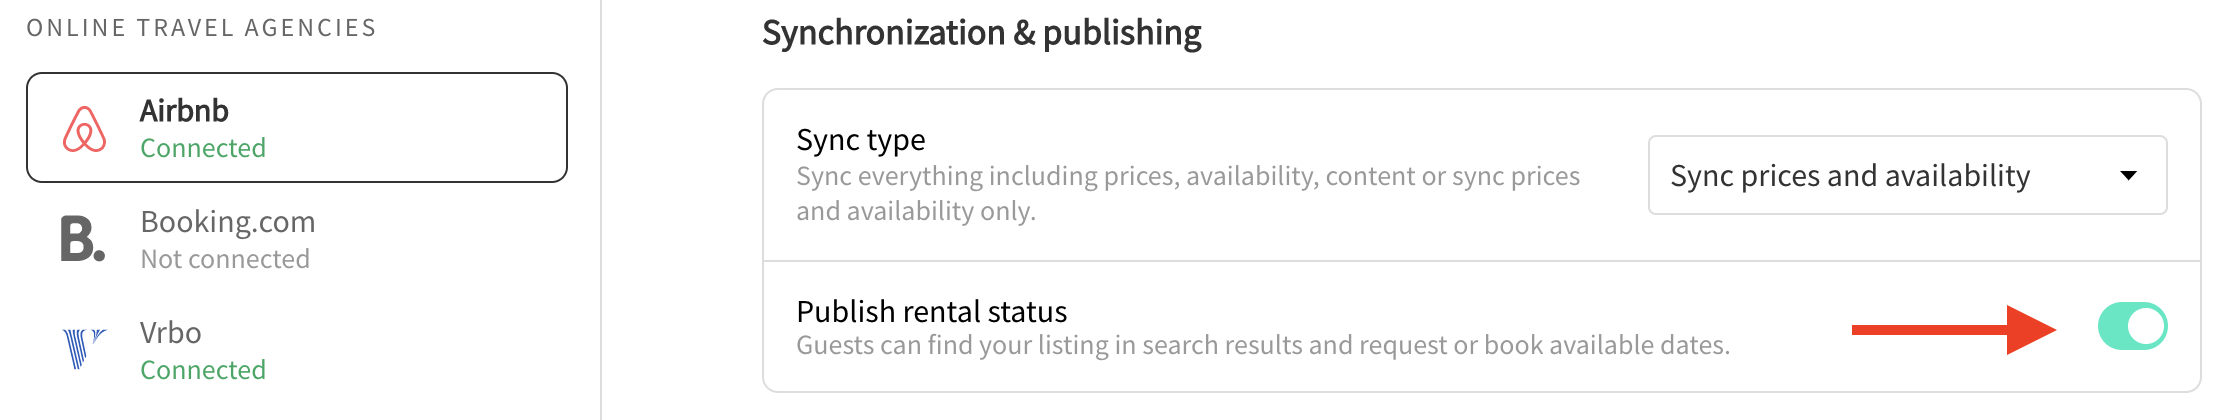Click the 'Online Travel Agencies' section header
This screenshot has width=2240, height=420.
(x=201, y=28)
